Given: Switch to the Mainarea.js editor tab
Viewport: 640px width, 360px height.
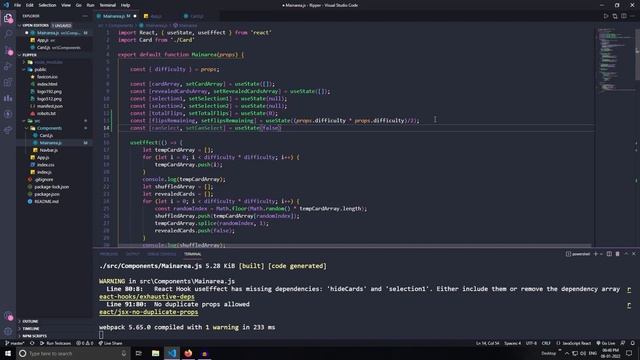Looking at the screenshot, I should pyautogui.click(x=117, y=16).
